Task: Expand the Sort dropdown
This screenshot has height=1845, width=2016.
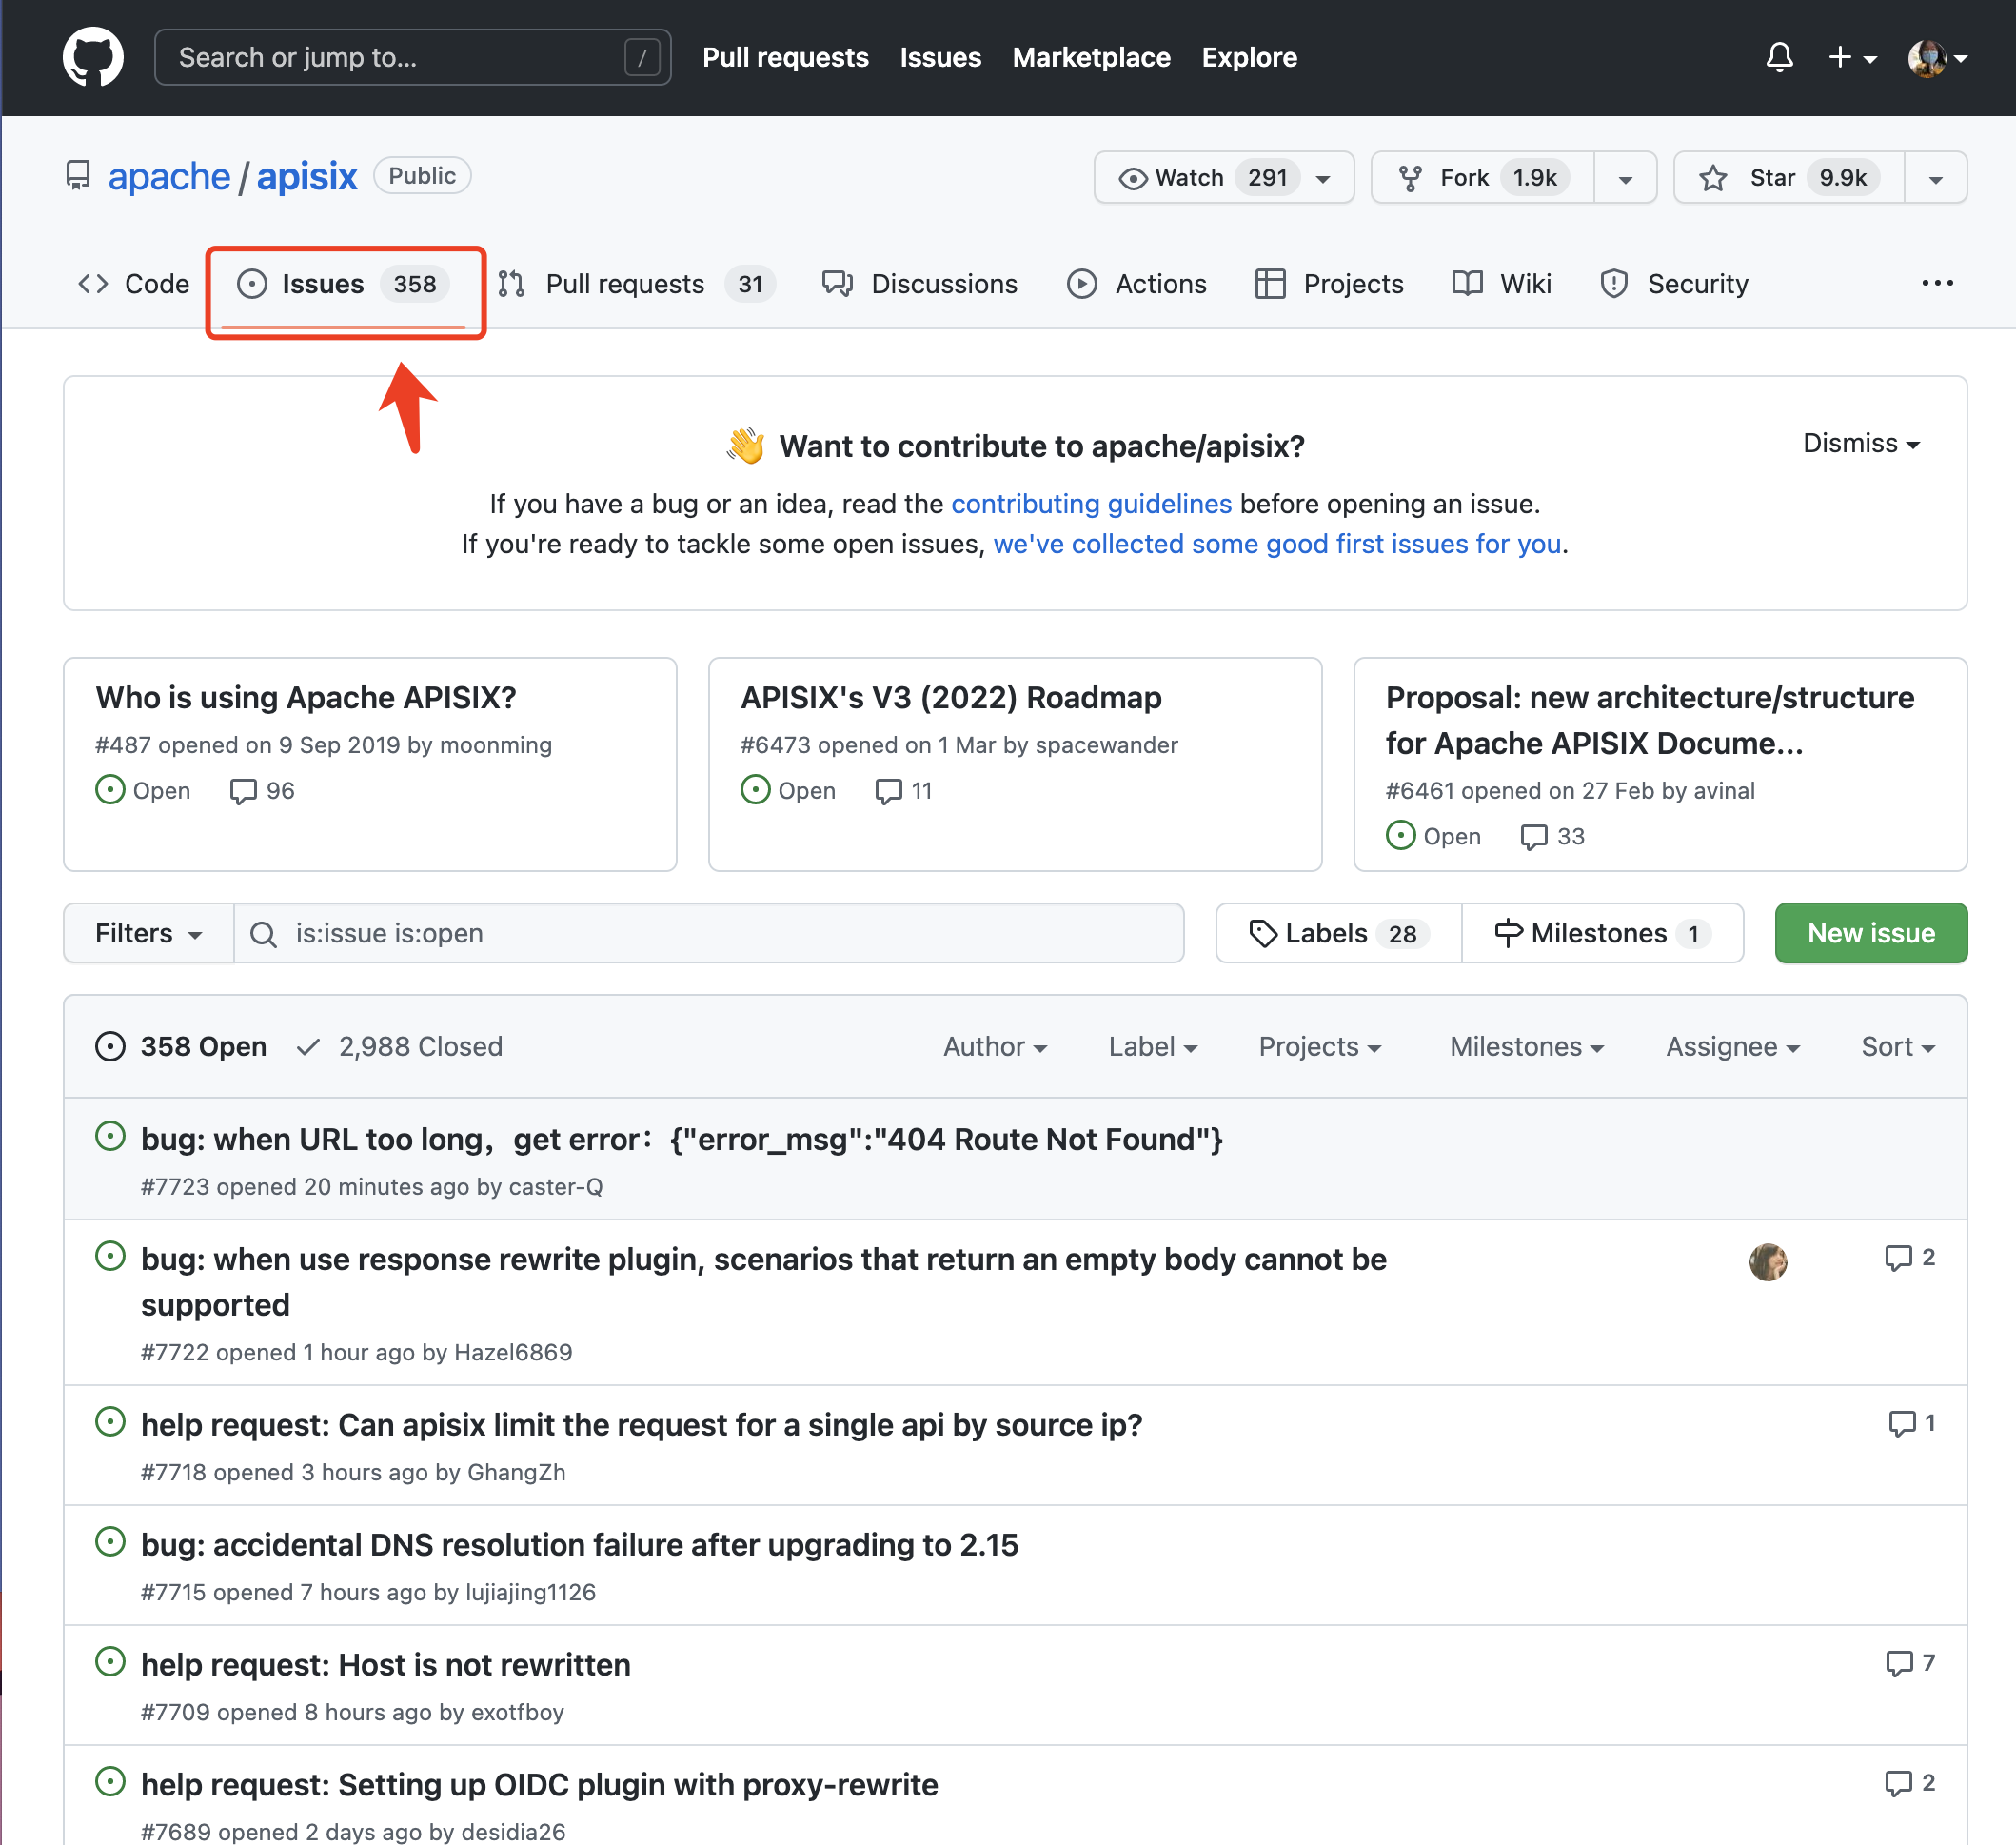Action: (x=1898, y=1046)
